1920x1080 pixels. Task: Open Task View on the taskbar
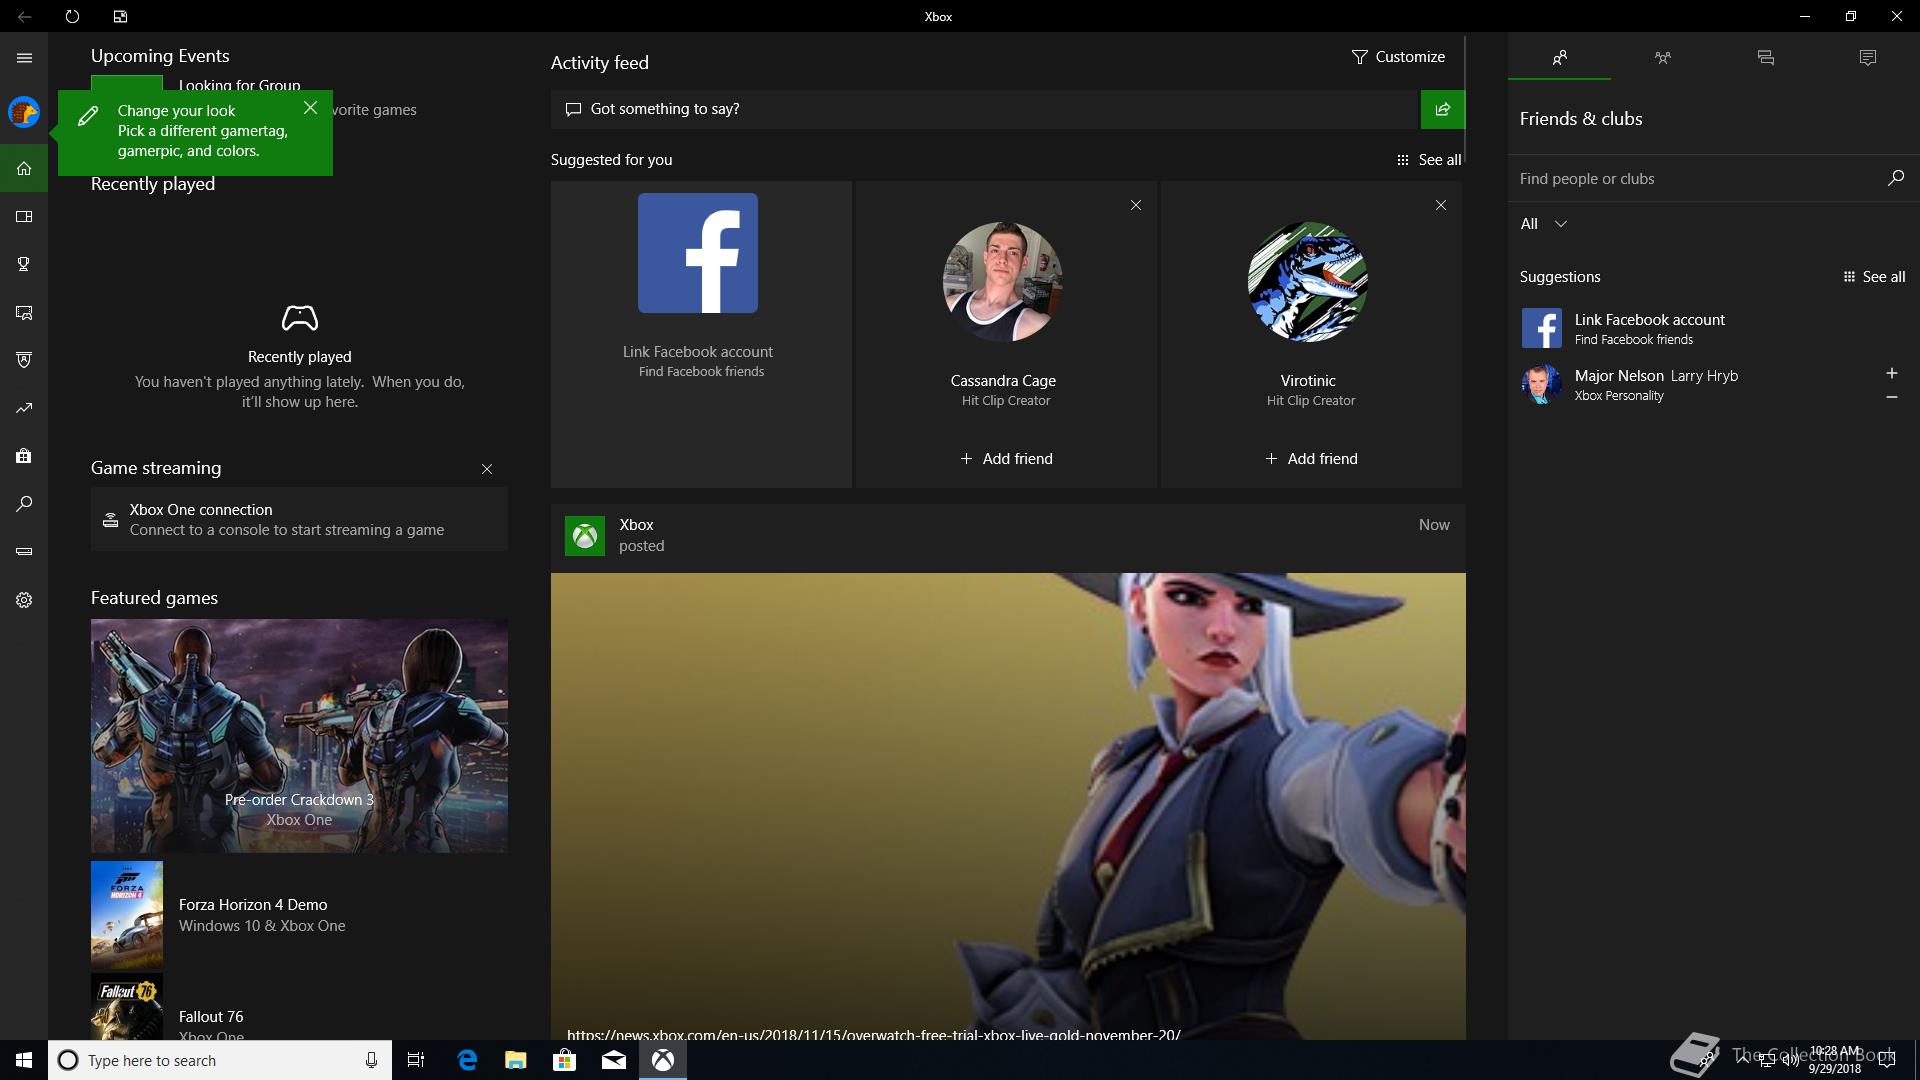point(416,1060)
